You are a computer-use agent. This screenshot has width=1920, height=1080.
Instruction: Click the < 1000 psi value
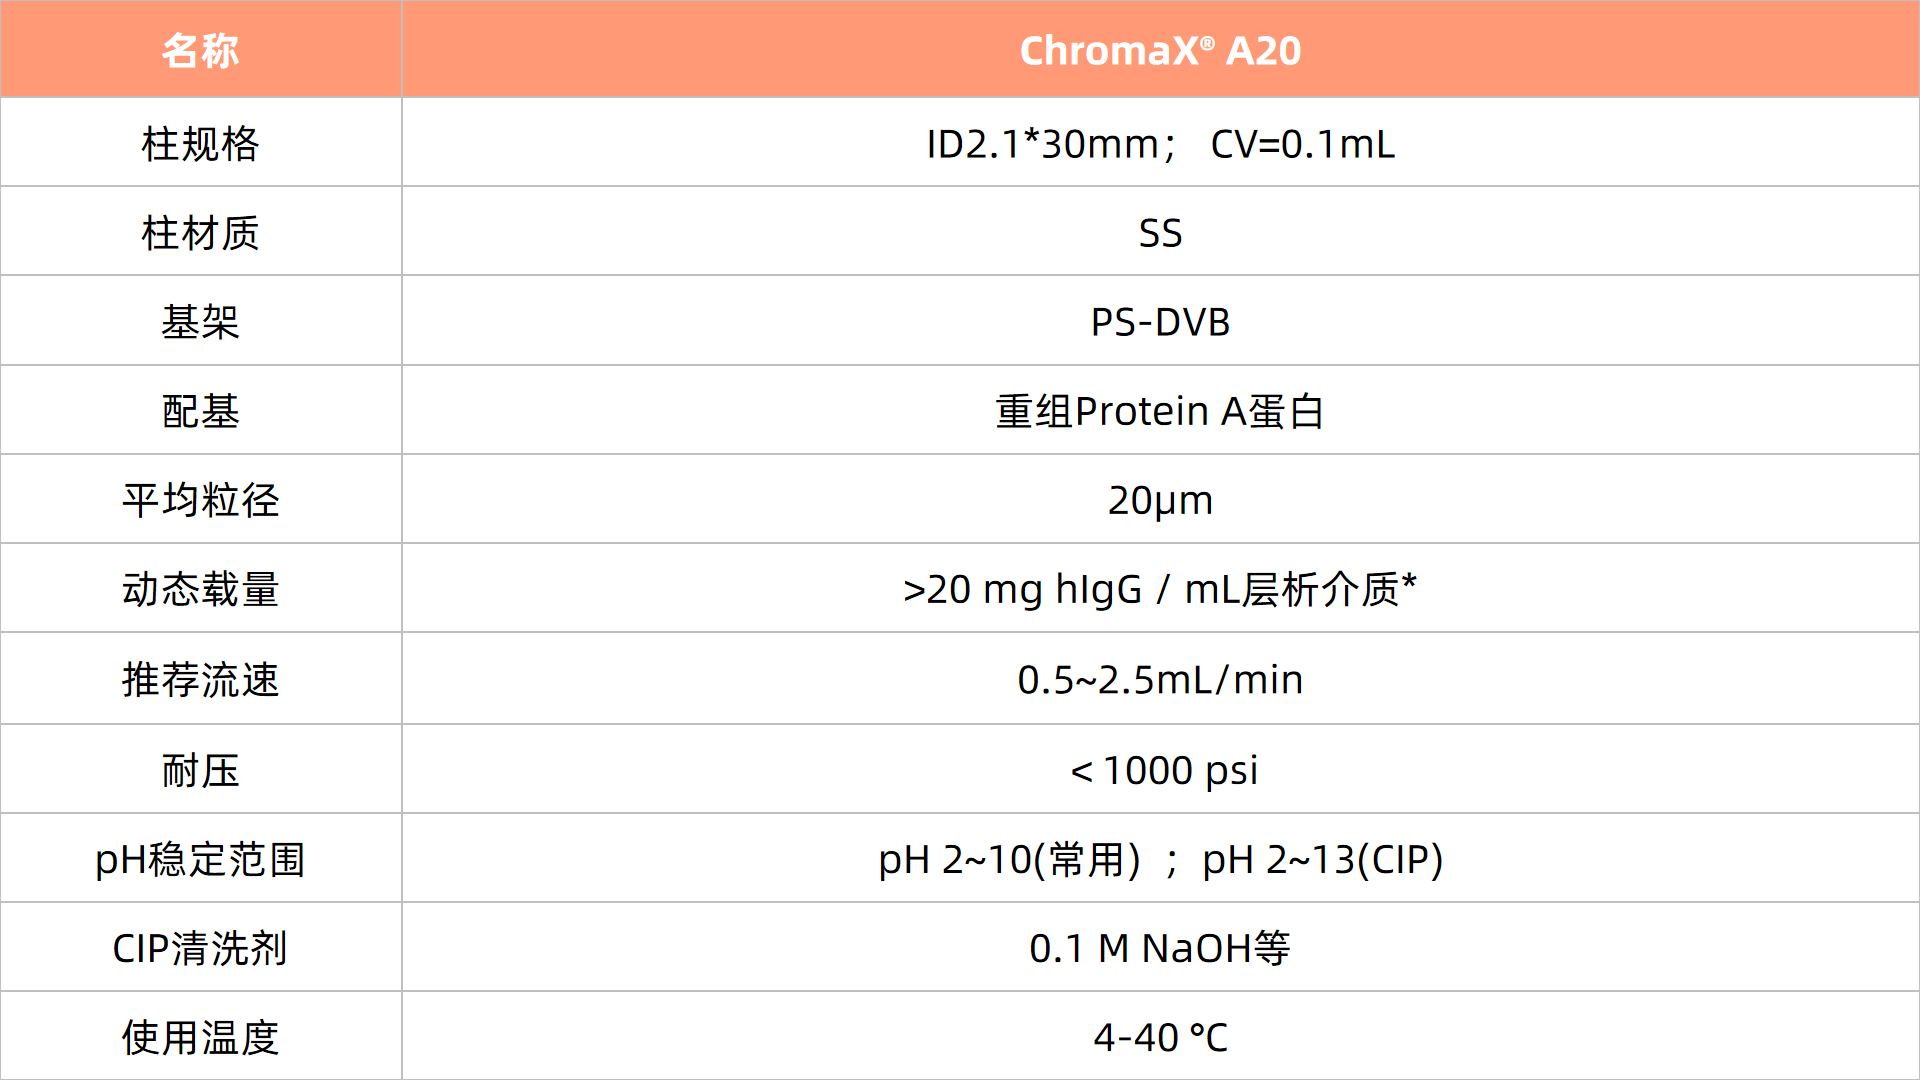coord(1164,771)
